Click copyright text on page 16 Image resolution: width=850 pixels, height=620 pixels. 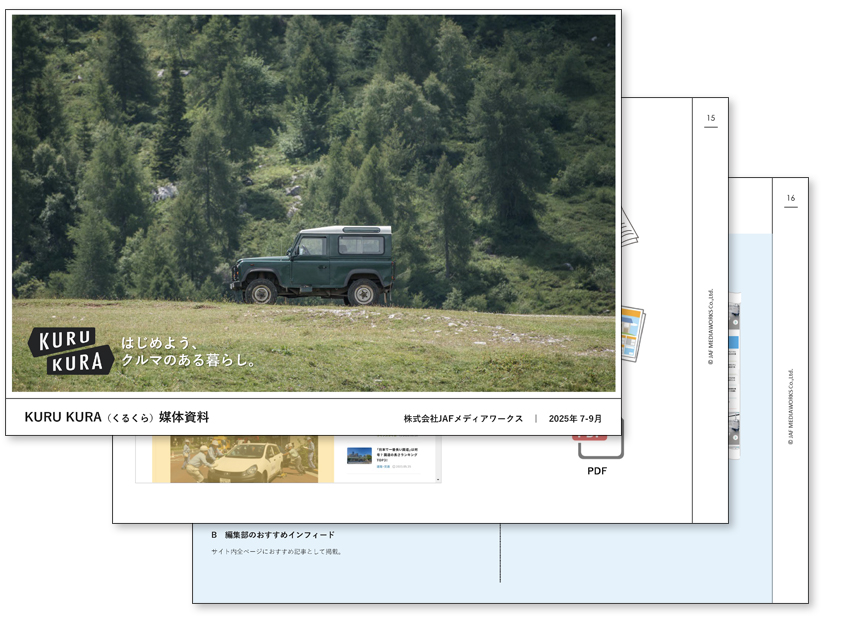(x=791, y=406)
